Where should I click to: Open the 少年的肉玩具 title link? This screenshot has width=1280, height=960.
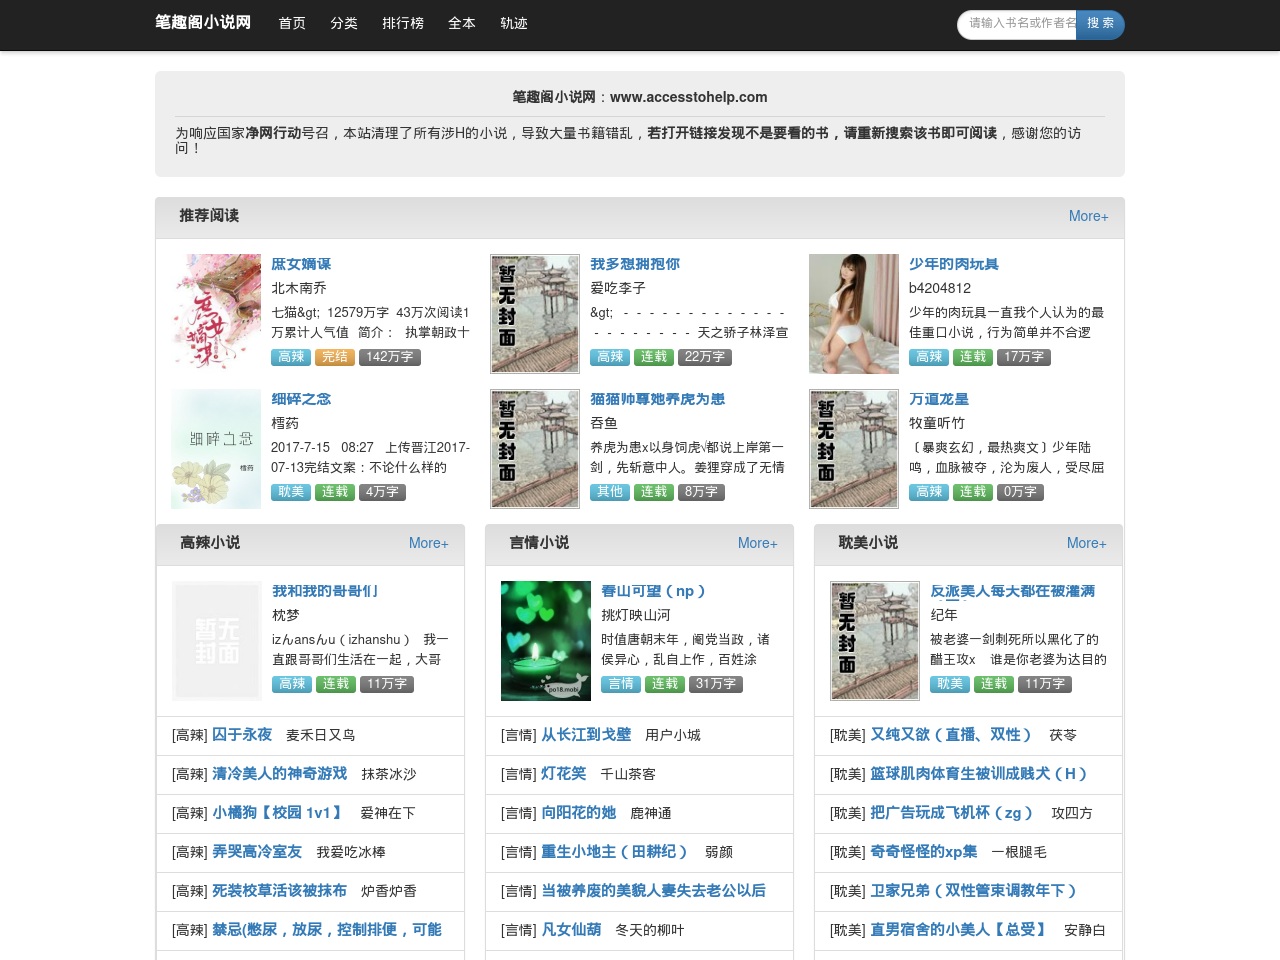point(954,264)
